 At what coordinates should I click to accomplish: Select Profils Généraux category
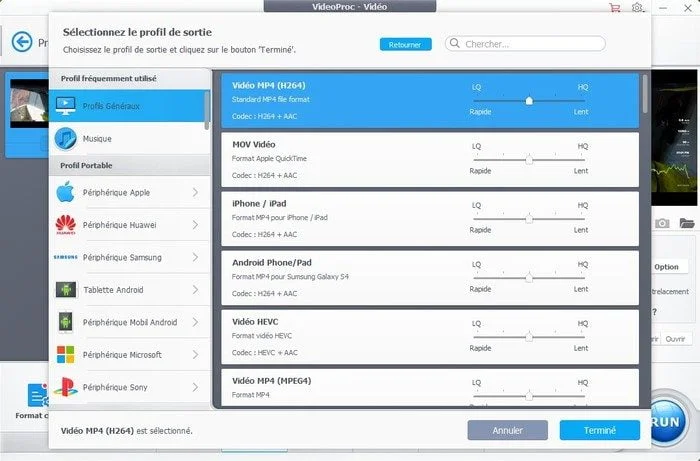(127, 106)
